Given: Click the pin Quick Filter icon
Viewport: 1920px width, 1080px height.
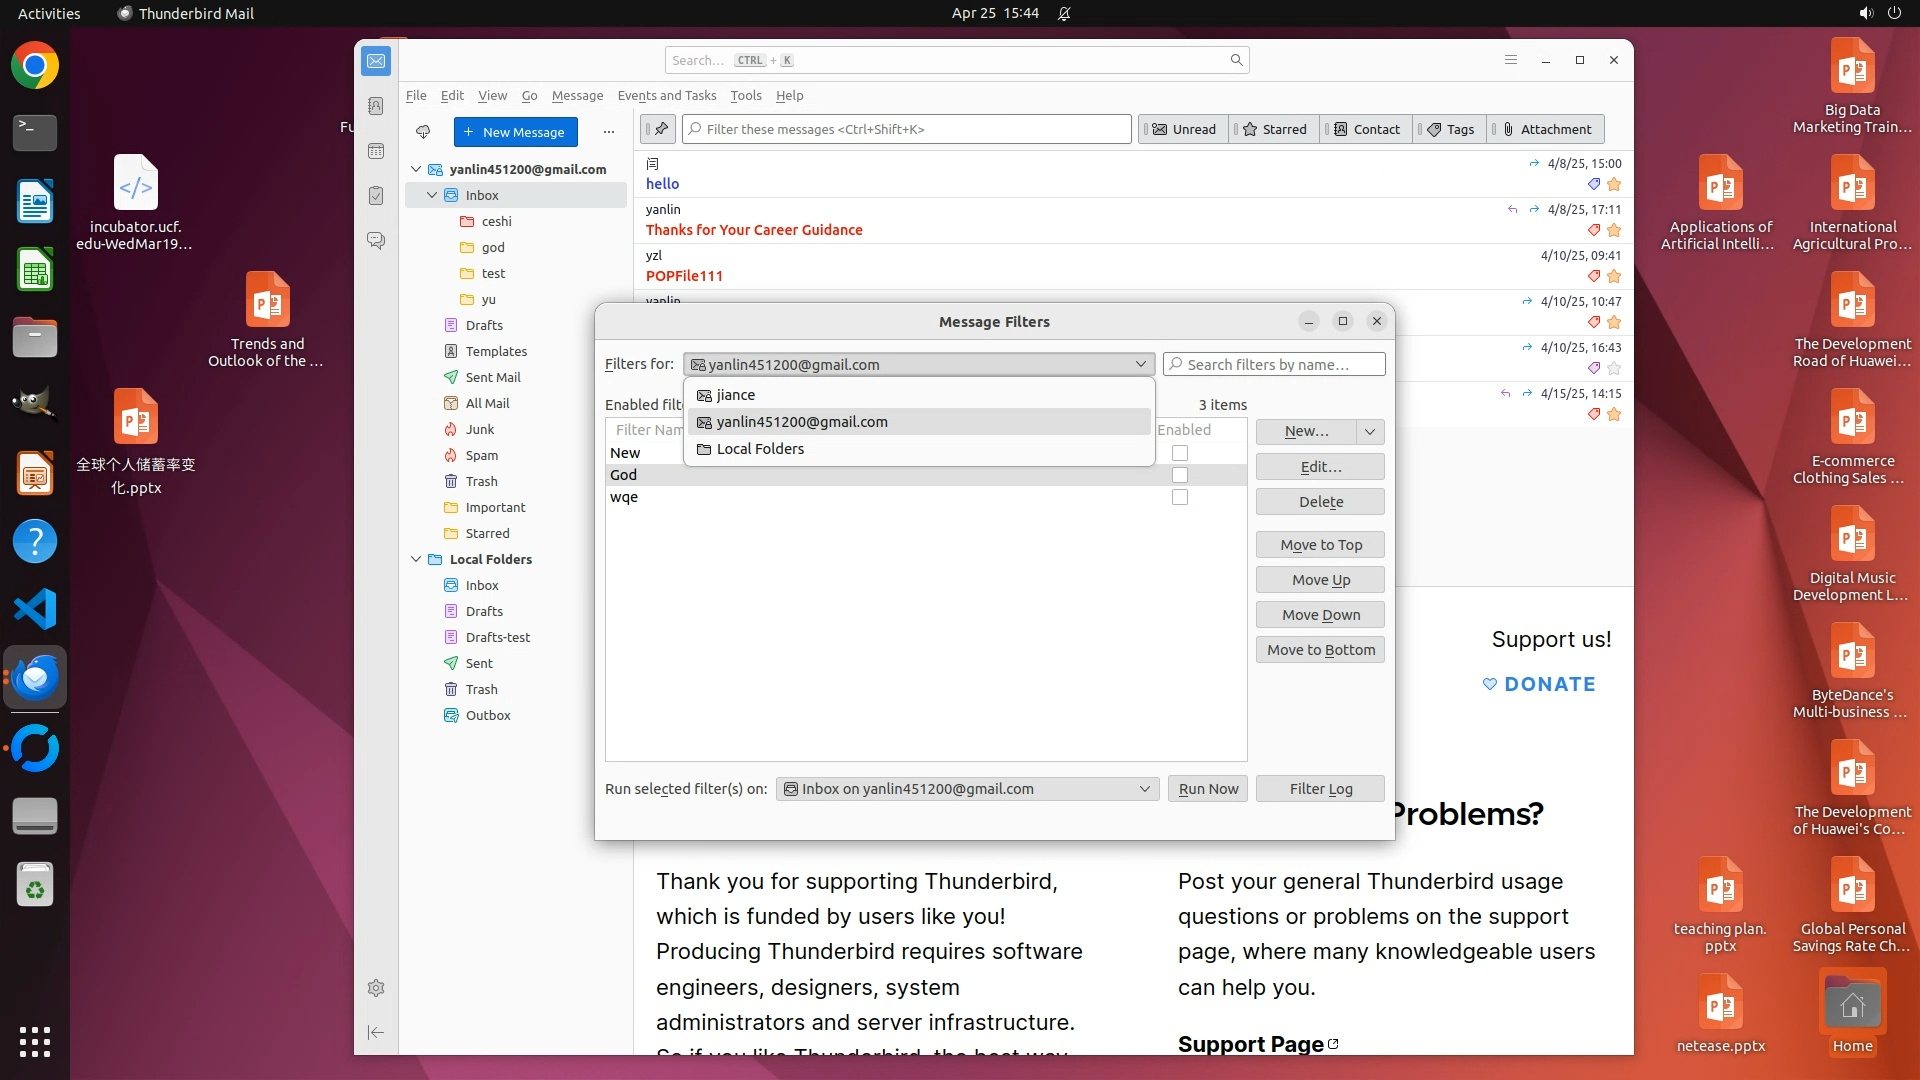Looking at the screenshot, I should 660,129.
